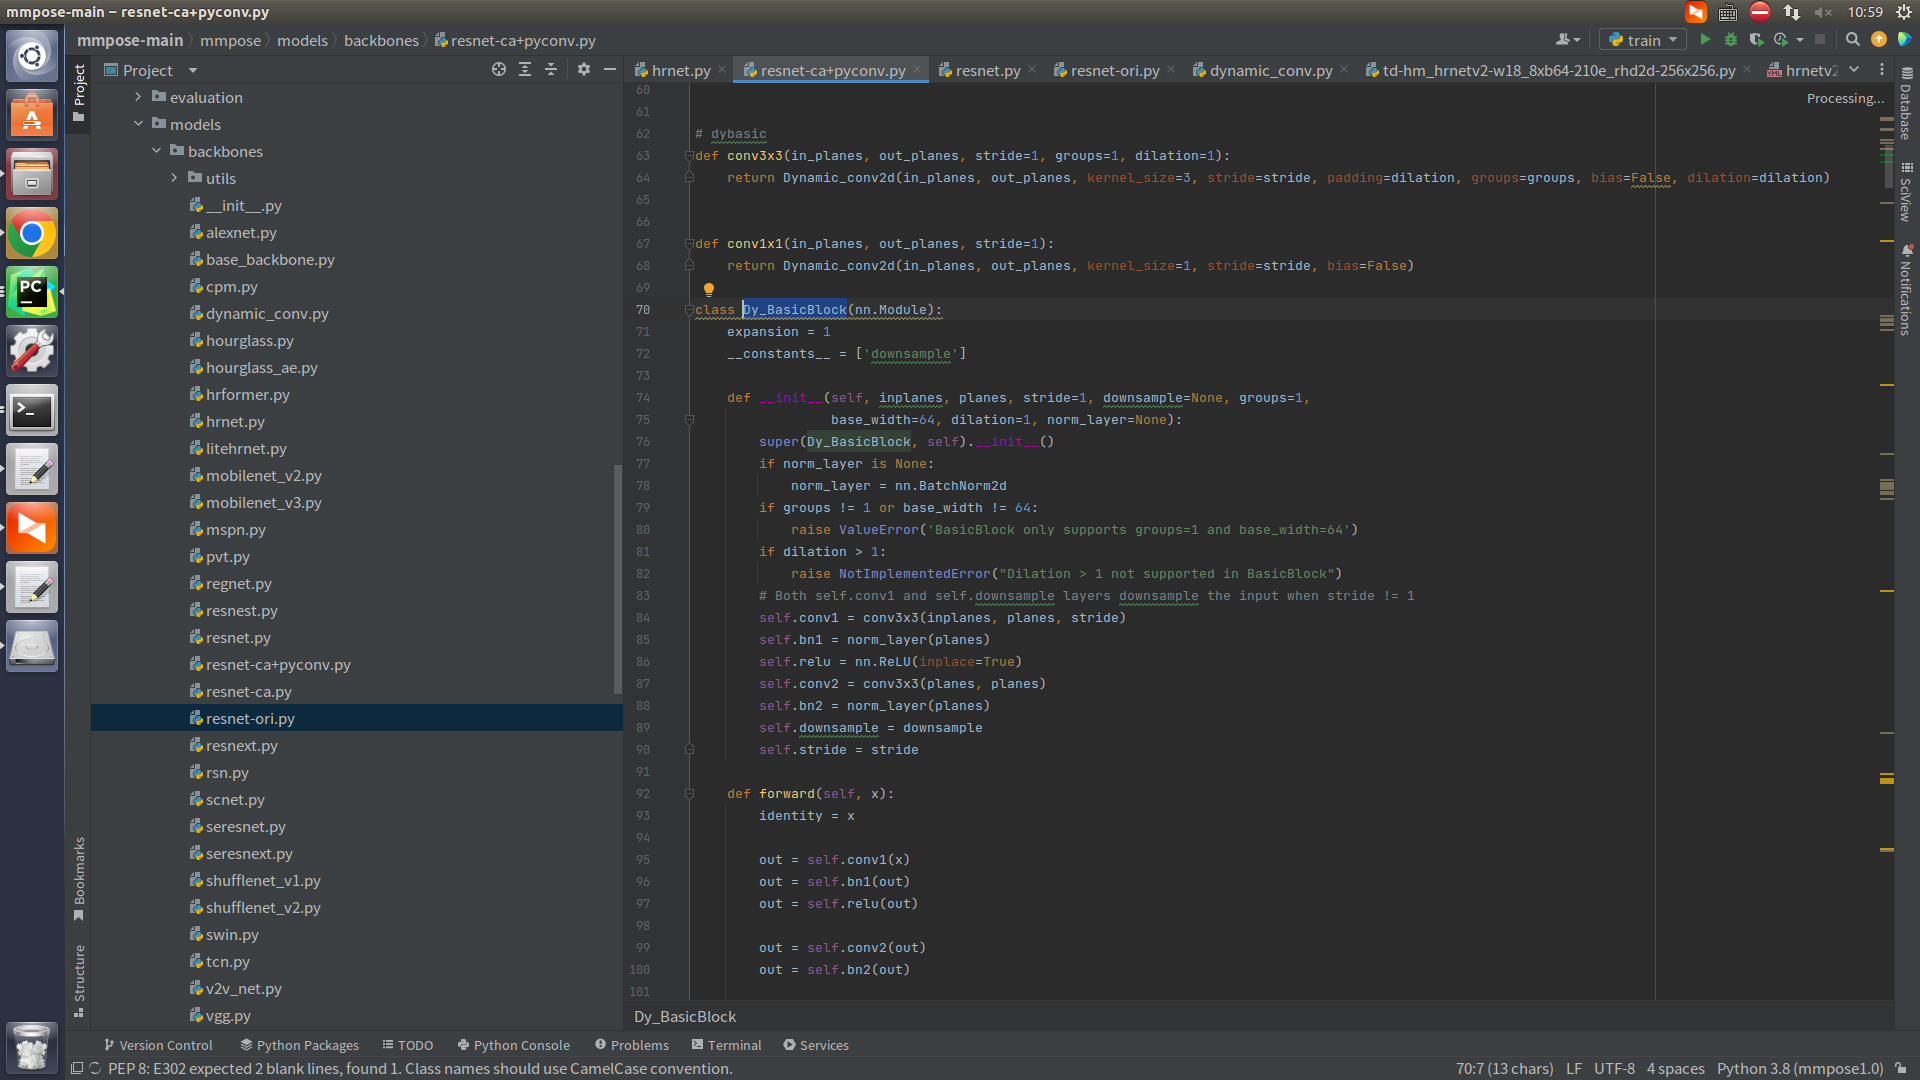Run the train configuration

[1706, 39]
